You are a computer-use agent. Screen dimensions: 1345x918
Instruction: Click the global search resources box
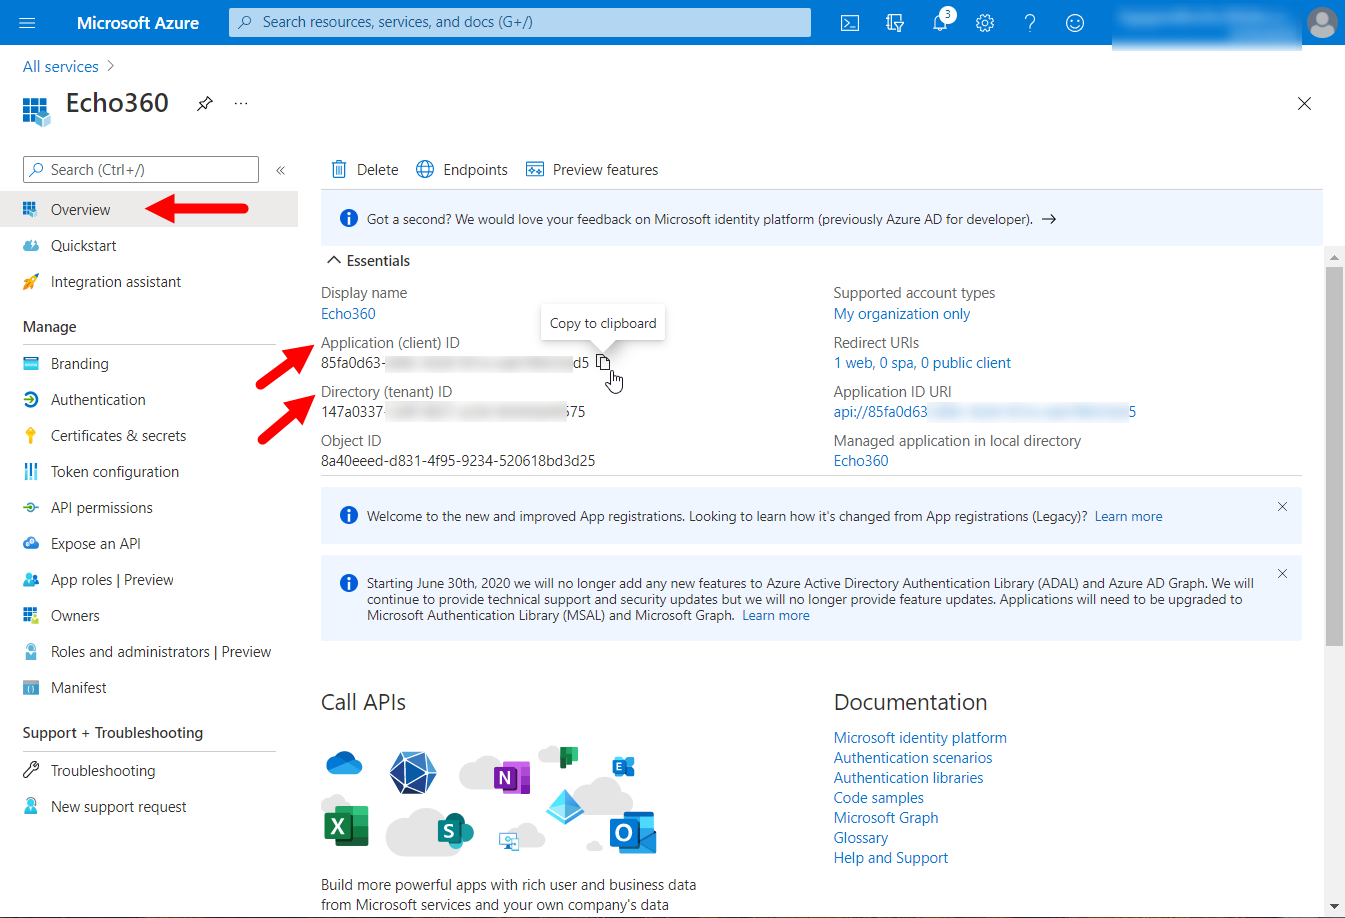coord(520,22)
